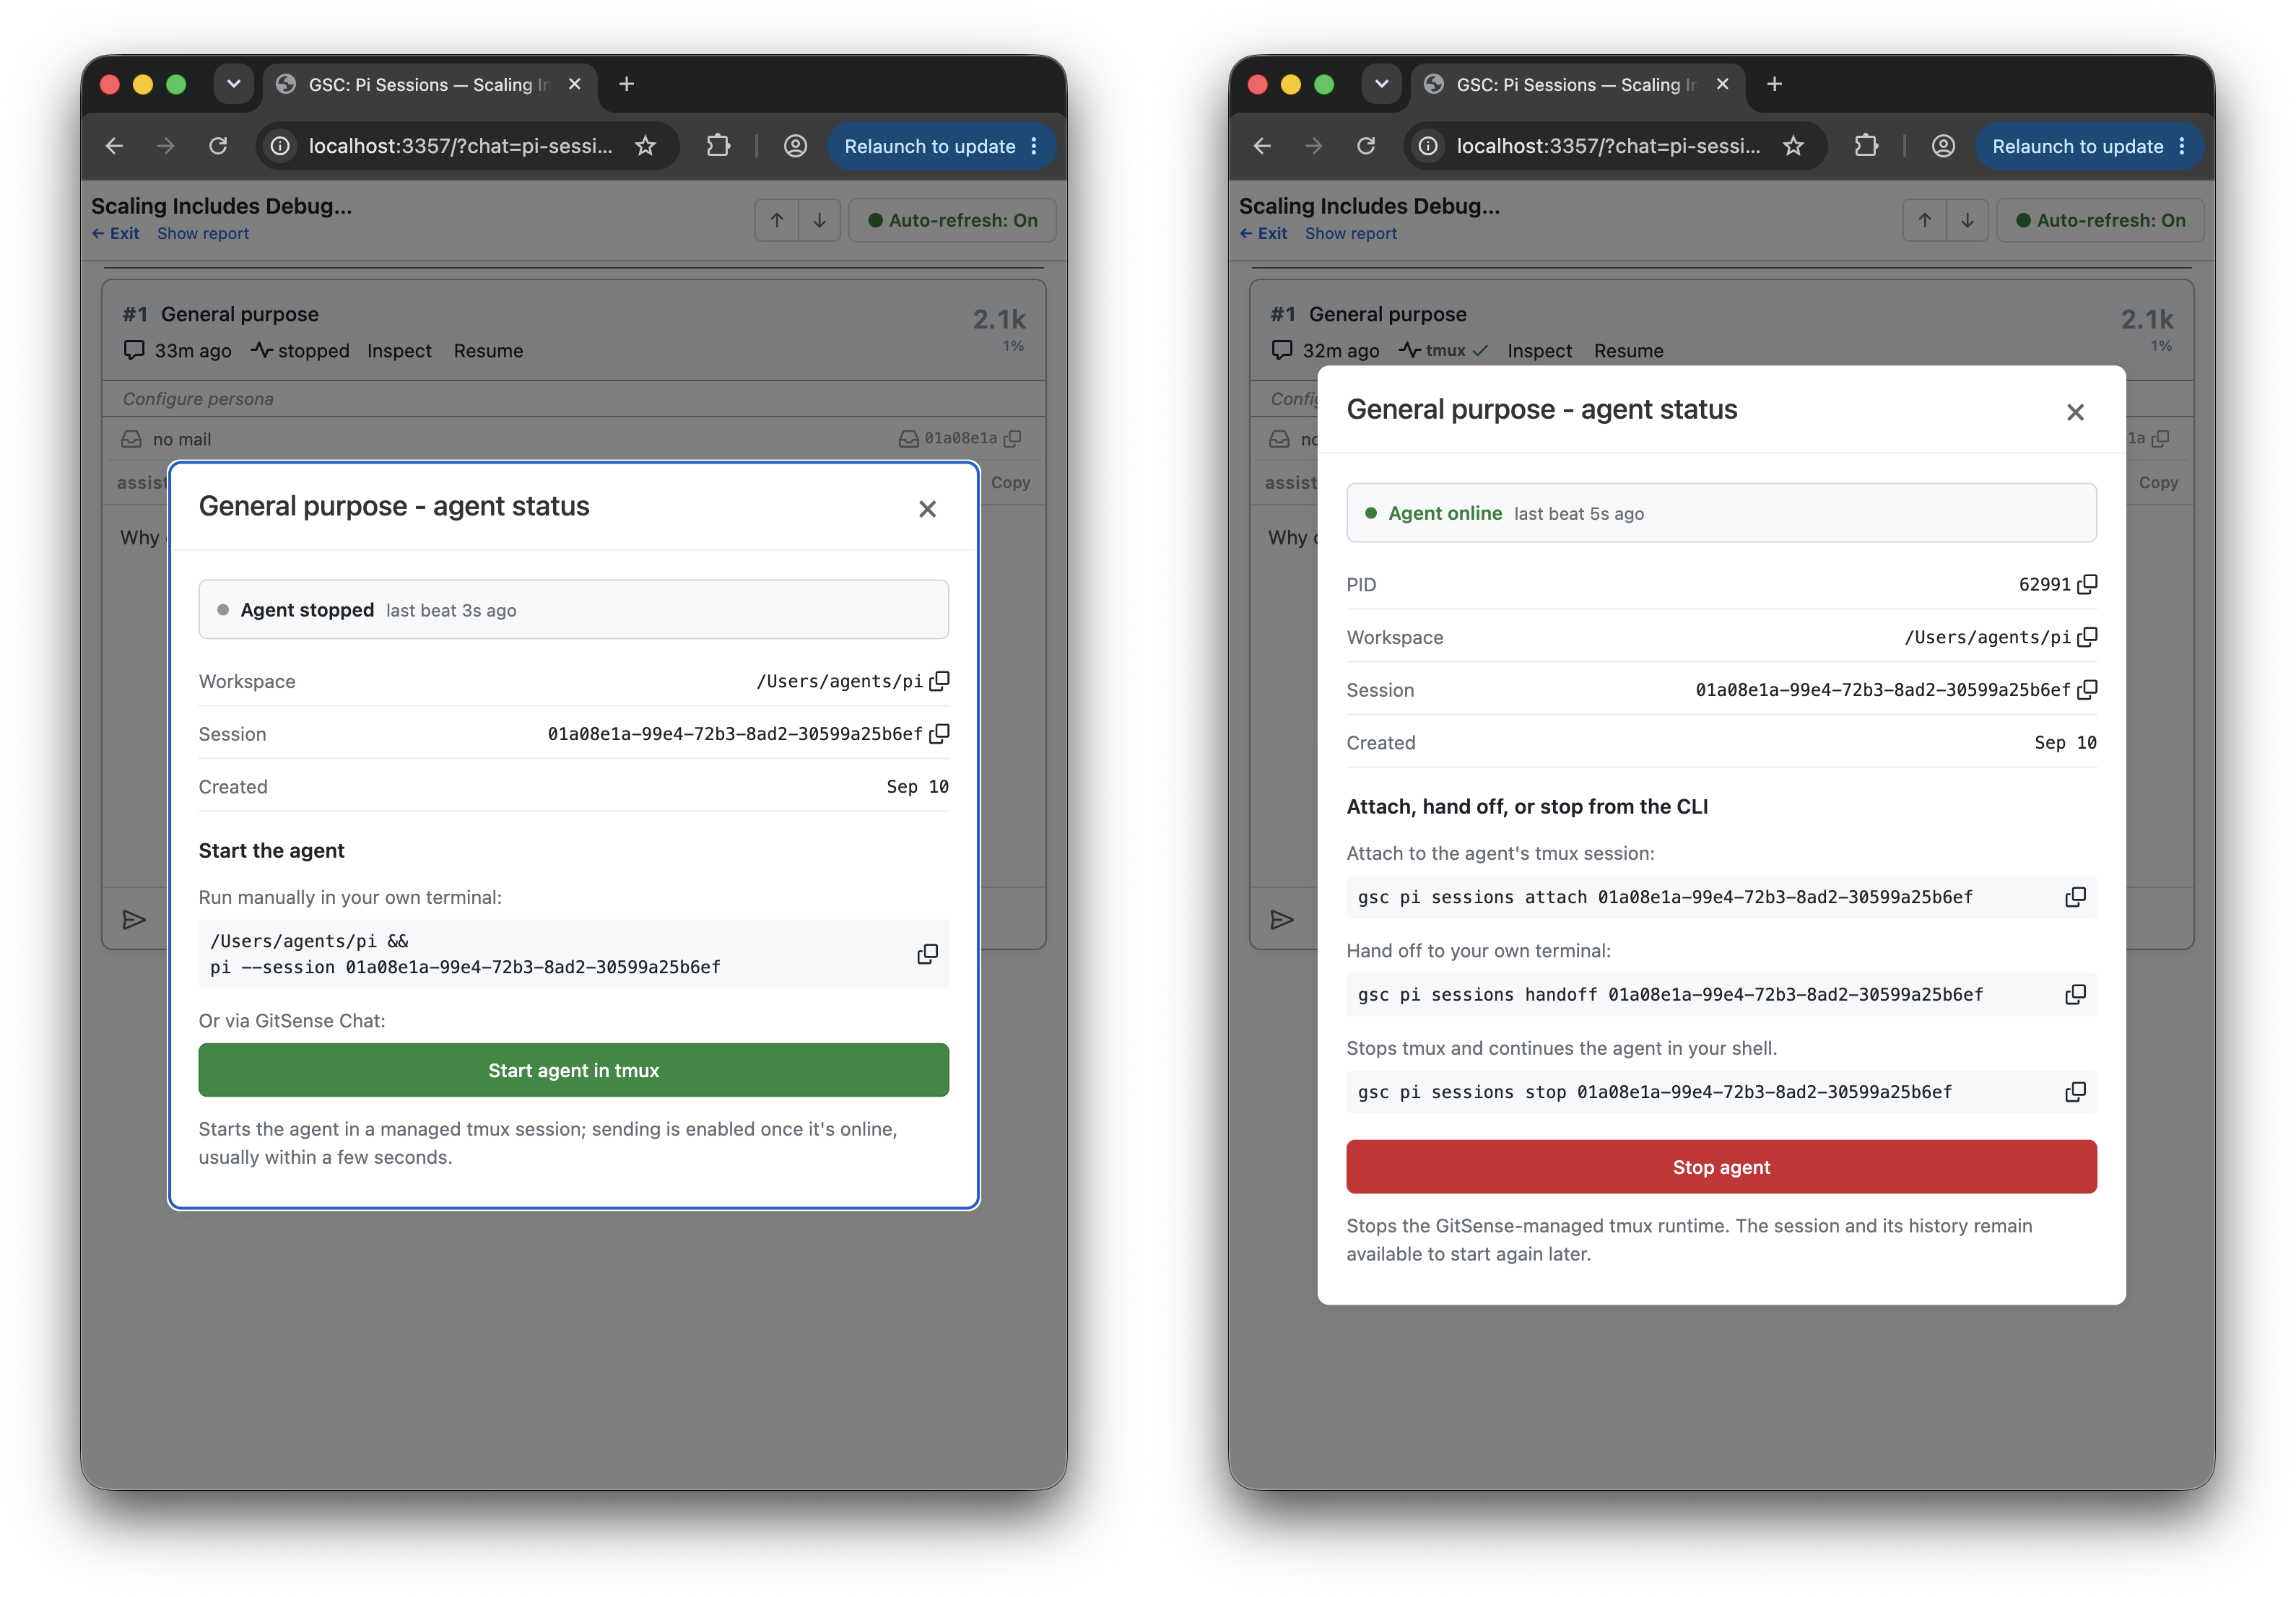
Task: Click Resume in right window session card
Action: coord(1629,351)
